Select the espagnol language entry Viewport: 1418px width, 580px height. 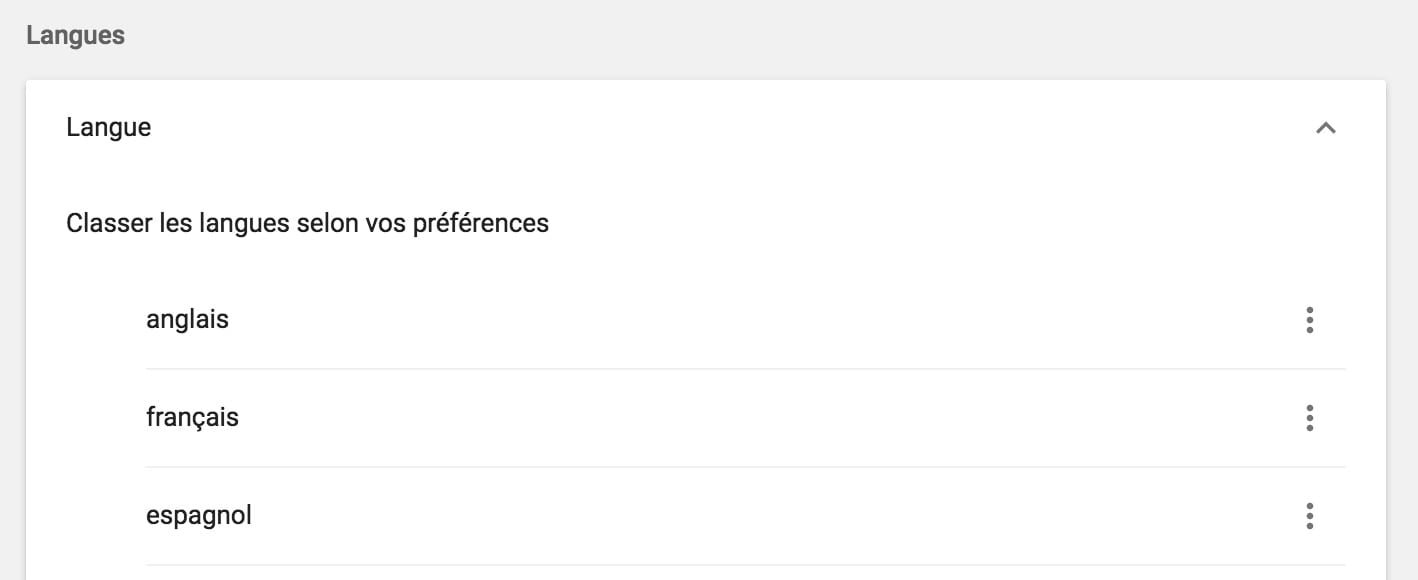[x=199, y=516]
